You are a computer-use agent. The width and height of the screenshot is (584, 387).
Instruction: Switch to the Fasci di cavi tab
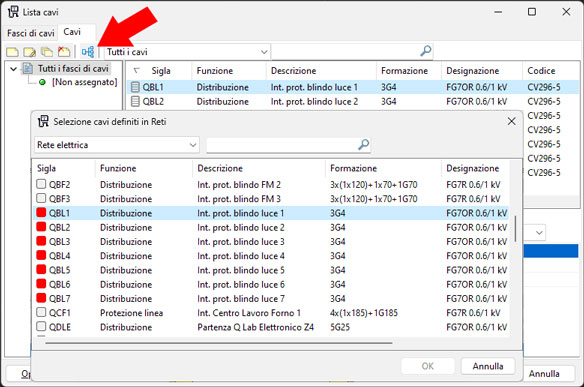pos(31,33)
